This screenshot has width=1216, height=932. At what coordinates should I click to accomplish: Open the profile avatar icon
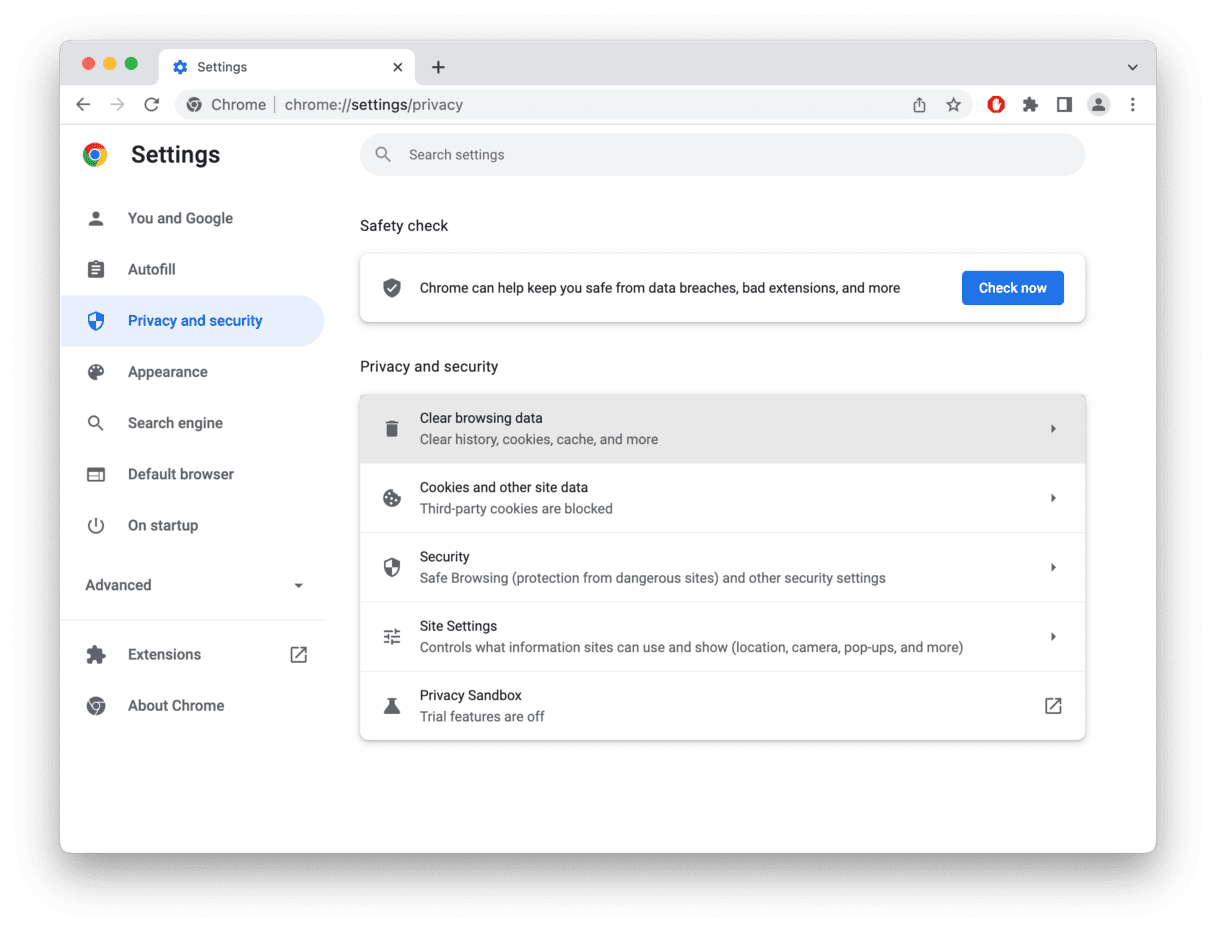point(1098,105)
